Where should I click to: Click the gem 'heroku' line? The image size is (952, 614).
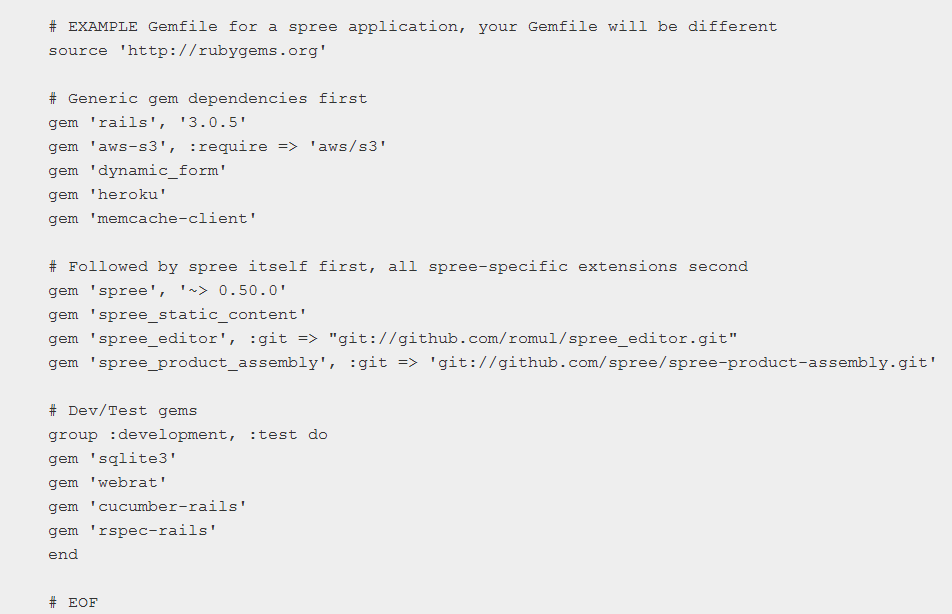[107, 195]
